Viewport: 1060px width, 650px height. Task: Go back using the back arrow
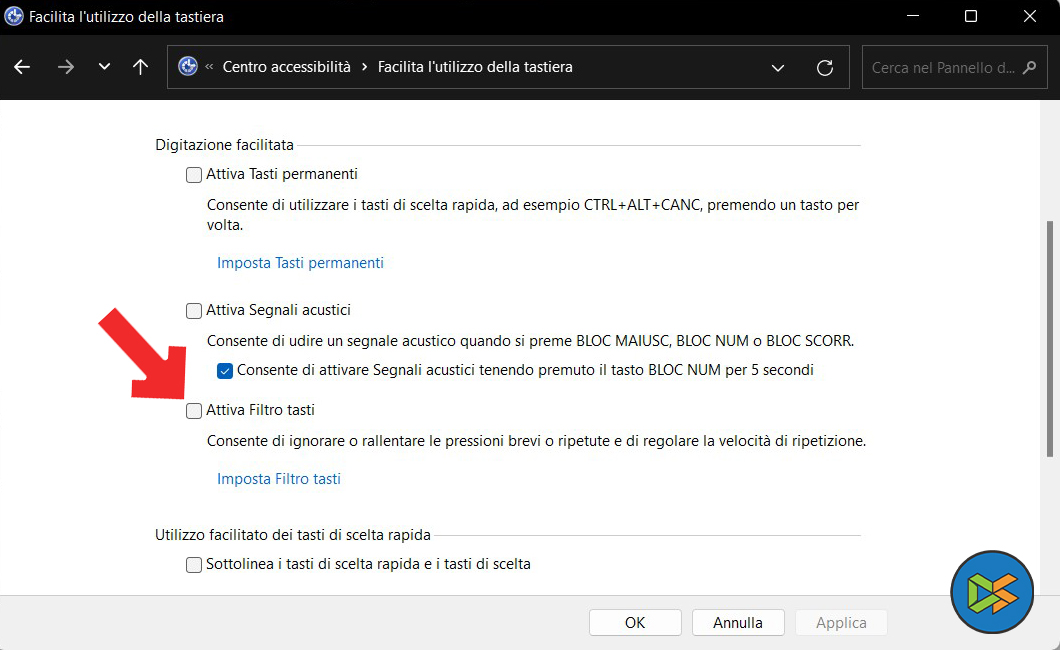click(22, 67)
